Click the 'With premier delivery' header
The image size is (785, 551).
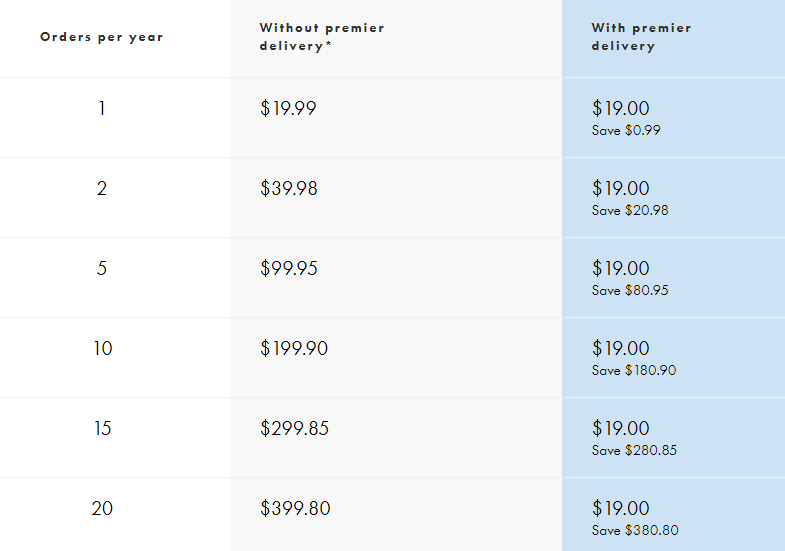(x=641, y=37)
